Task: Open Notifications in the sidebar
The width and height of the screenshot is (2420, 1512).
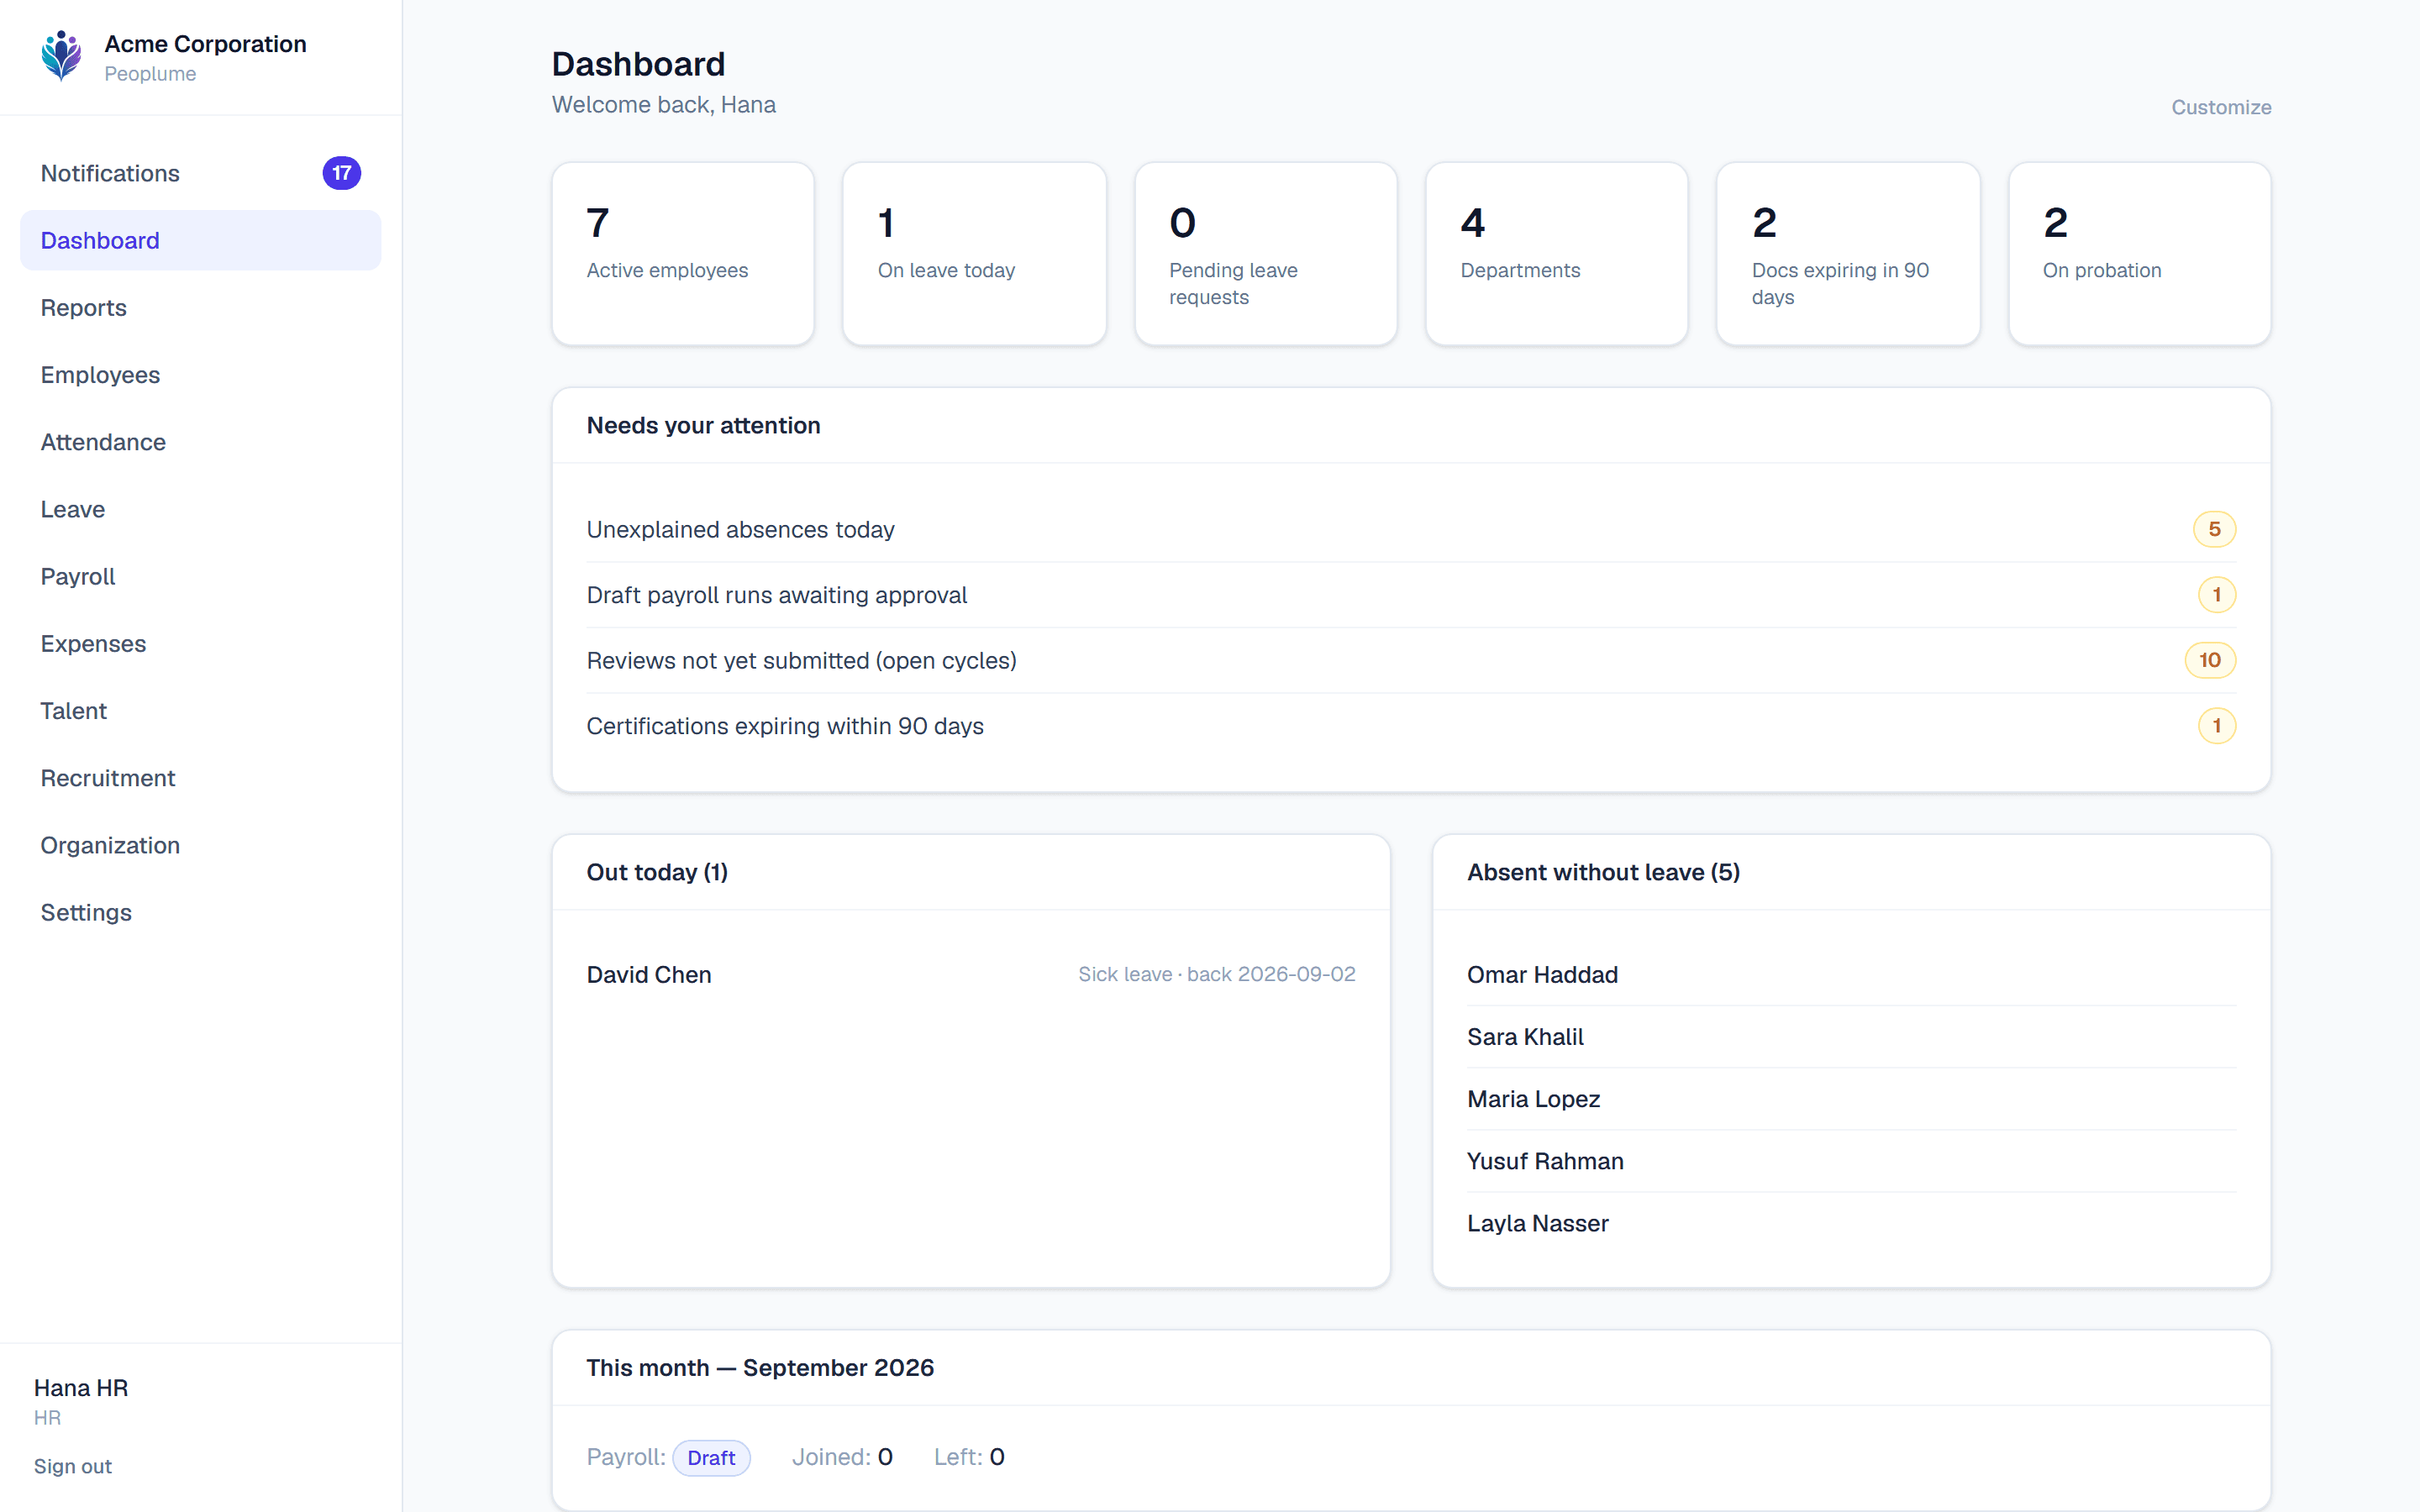Action: [x=200, y=173]
